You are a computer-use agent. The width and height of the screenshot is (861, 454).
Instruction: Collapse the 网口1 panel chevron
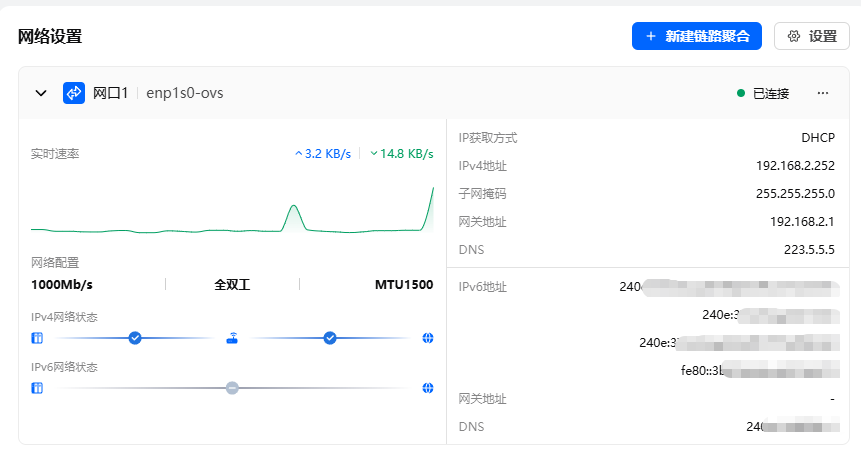[41, 93]
